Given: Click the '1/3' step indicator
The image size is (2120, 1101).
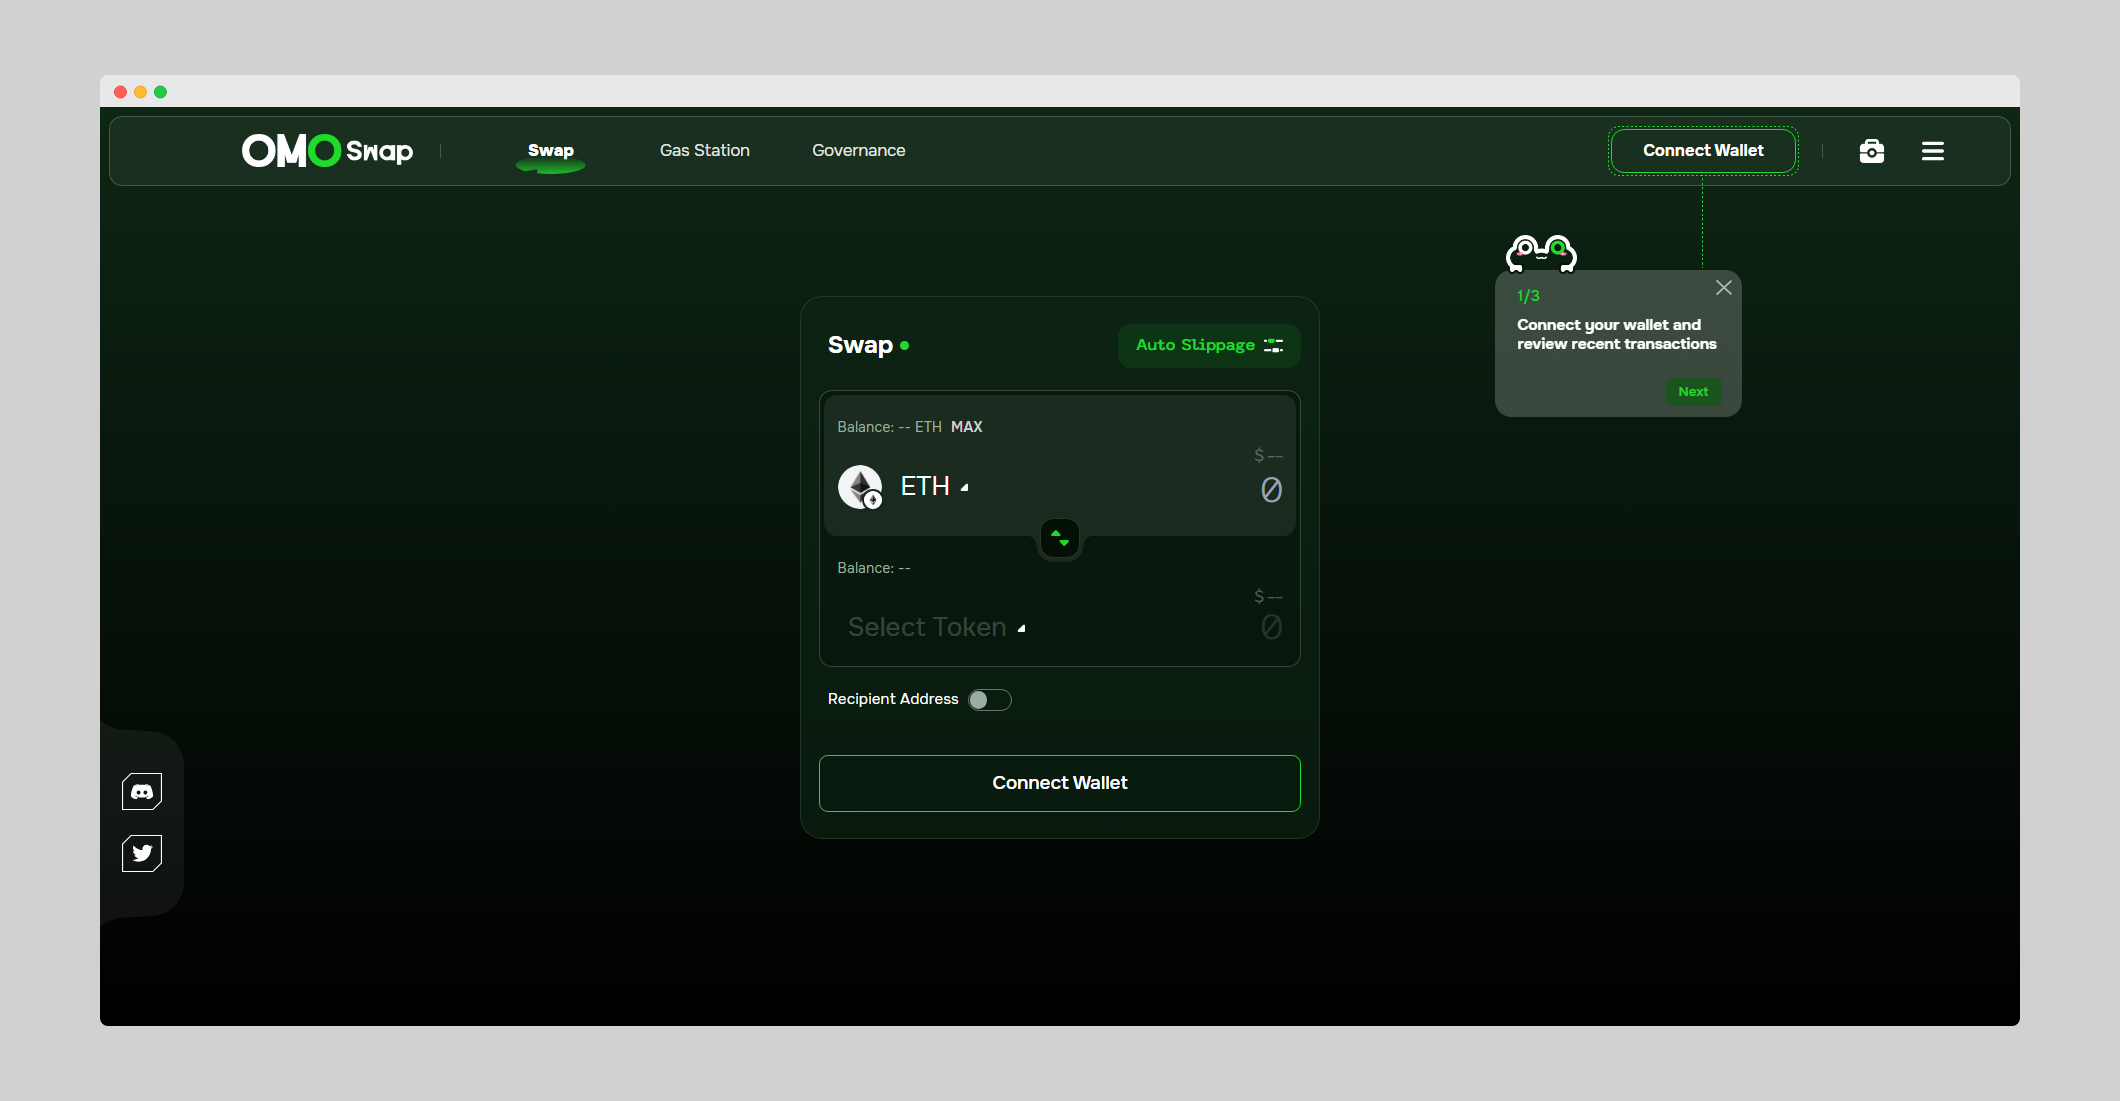Looking at the screenshot, I should click(x=1528, y=296).
